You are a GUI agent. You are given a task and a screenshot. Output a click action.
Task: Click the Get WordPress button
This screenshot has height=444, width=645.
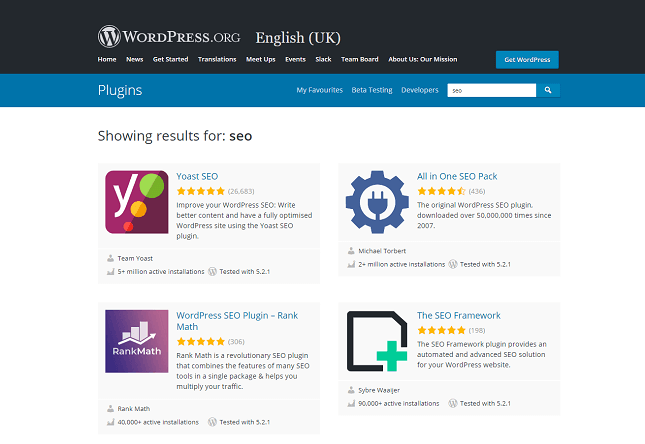click(x=527, y=60)
